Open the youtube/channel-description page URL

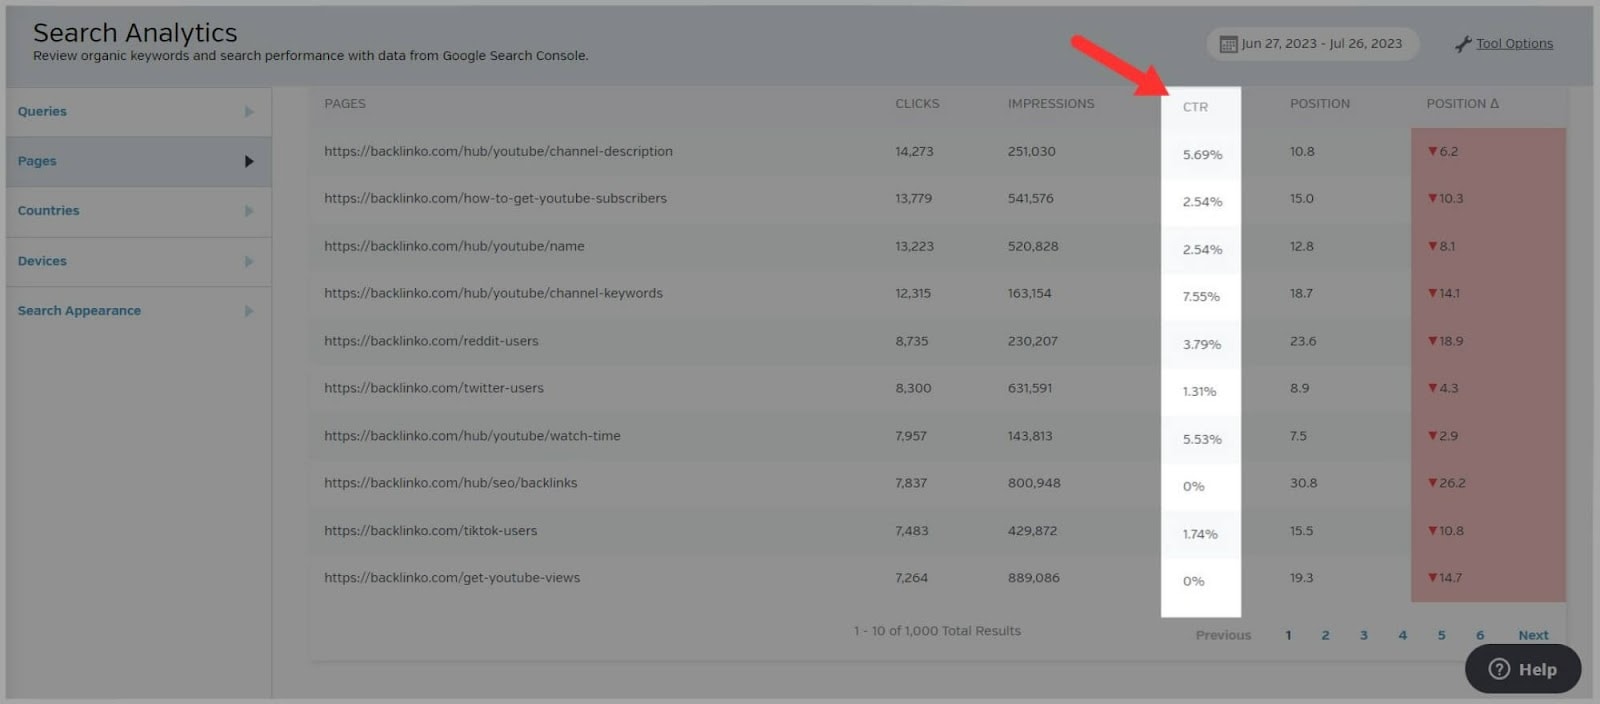pos(498,152)
